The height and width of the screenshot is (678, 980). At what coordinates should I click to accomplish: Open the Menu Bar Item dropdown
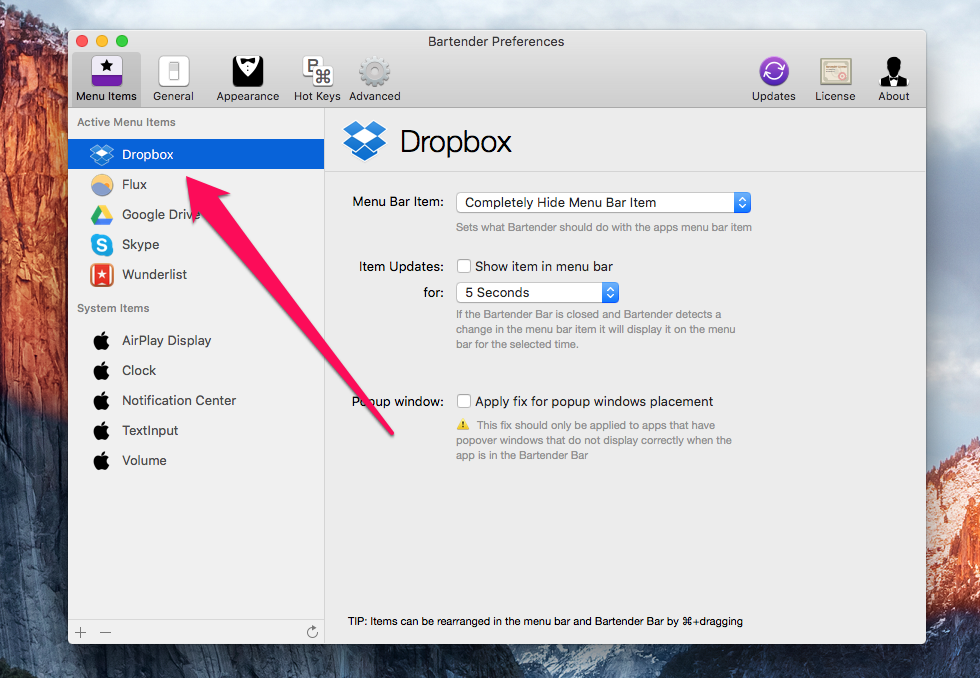603,202
